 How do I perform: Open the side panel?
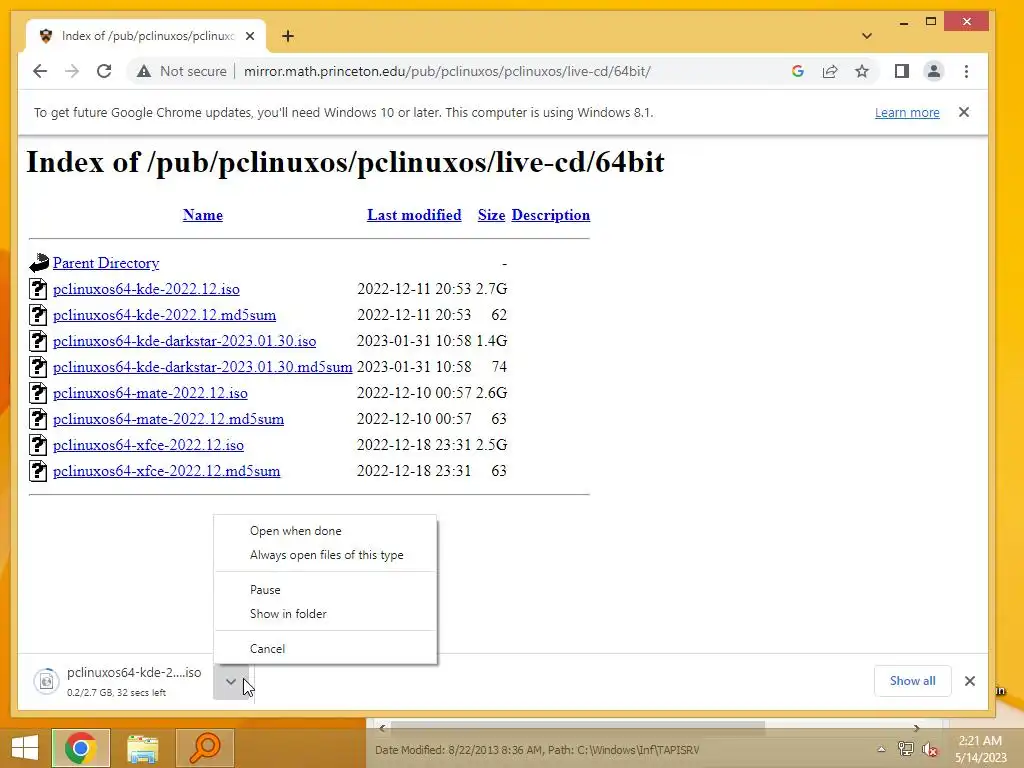(902, 71)
